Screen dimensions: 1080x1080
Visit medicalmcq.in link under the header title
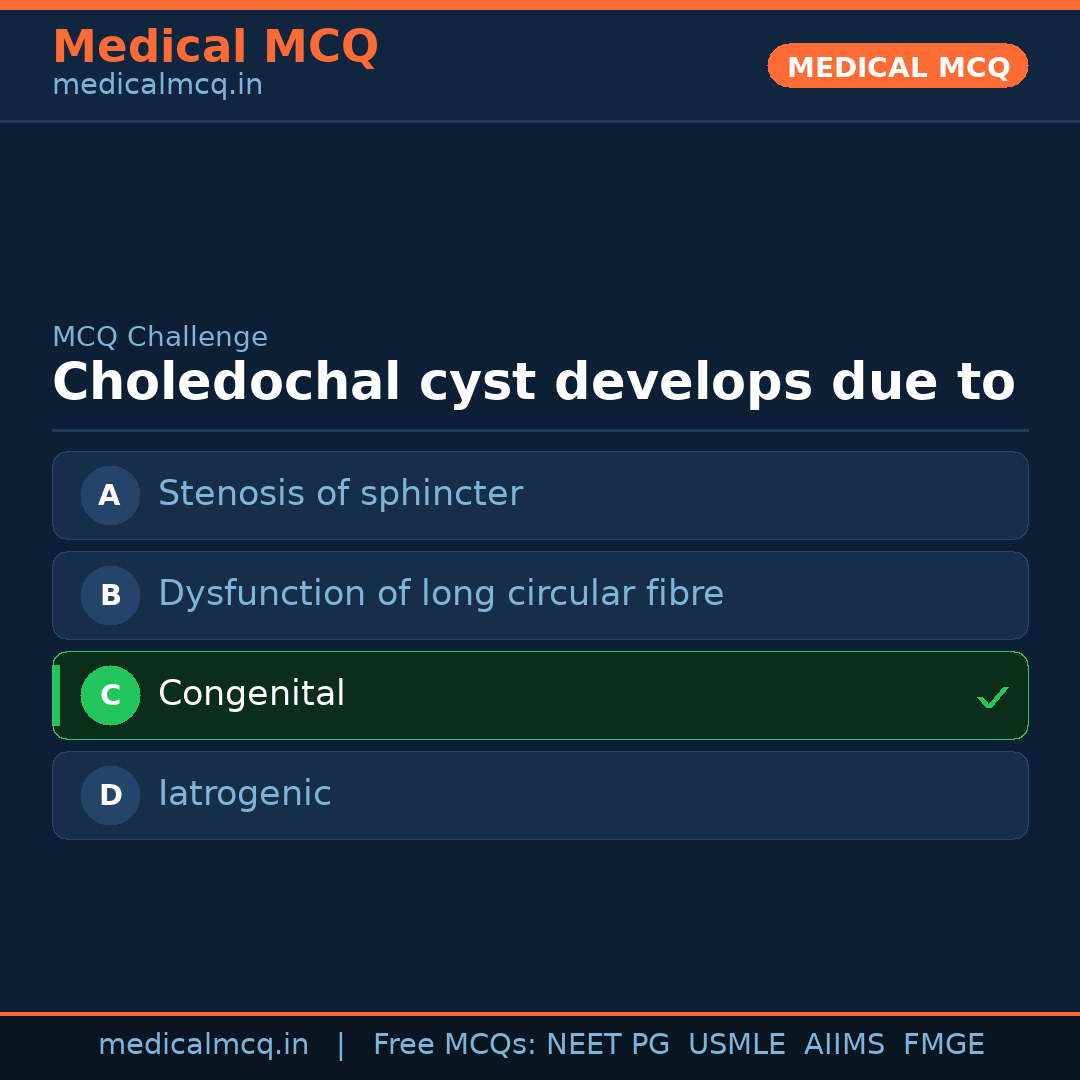point(157,86)
